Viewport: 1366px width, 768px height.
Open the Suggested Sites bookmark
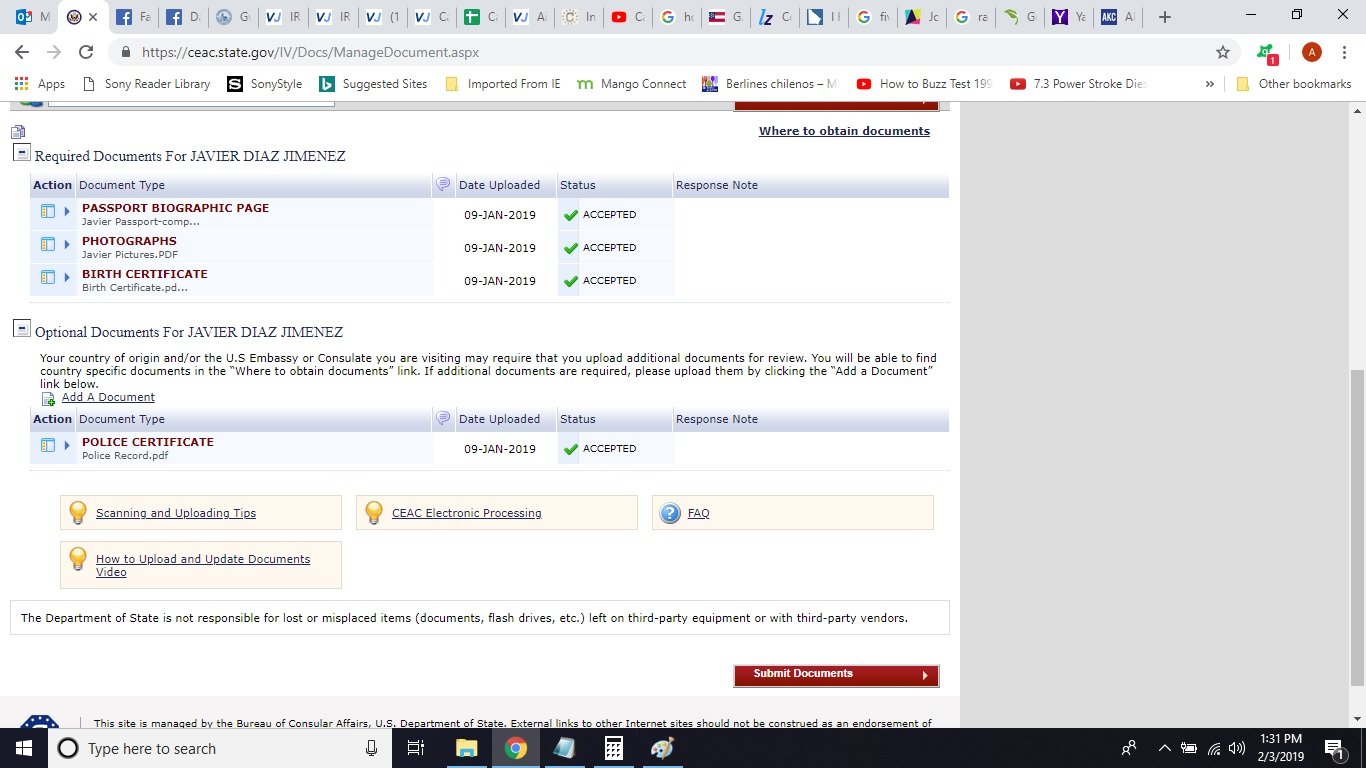tap(373, 84)
